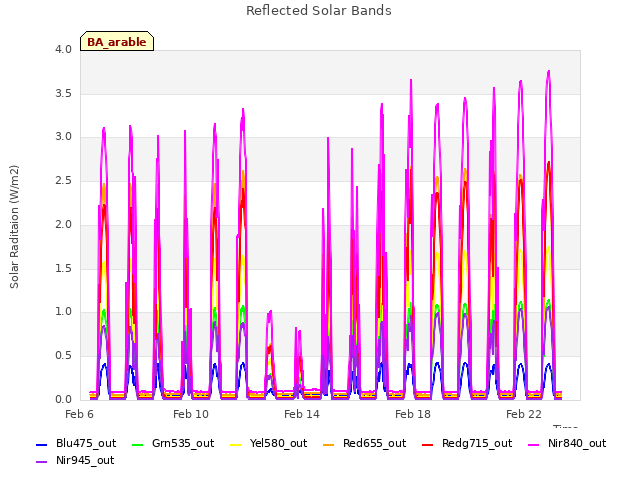Click the Feb 22 x-axis tick label
Viewport: 640px width, 480px height.
pos(524,414)
